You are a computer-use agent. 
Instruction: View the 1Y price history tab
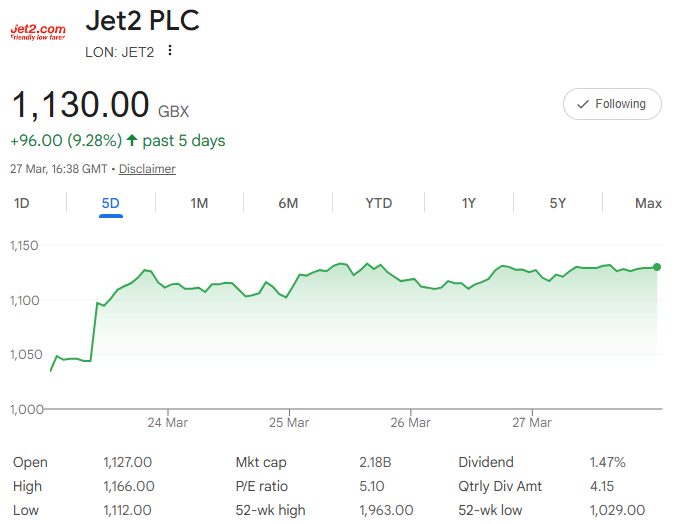click(468, 203)
